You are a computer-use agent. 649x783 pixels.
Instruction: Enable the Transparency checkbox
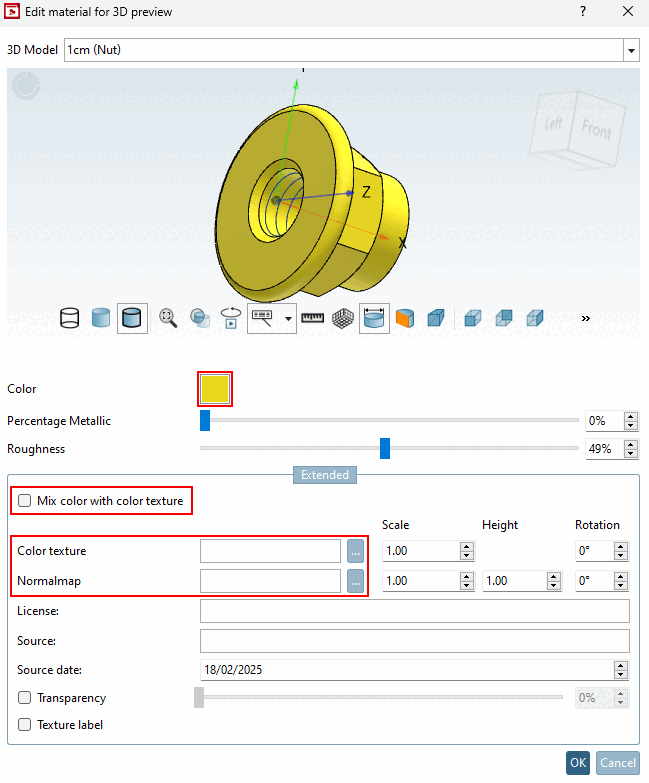[24, 697]
